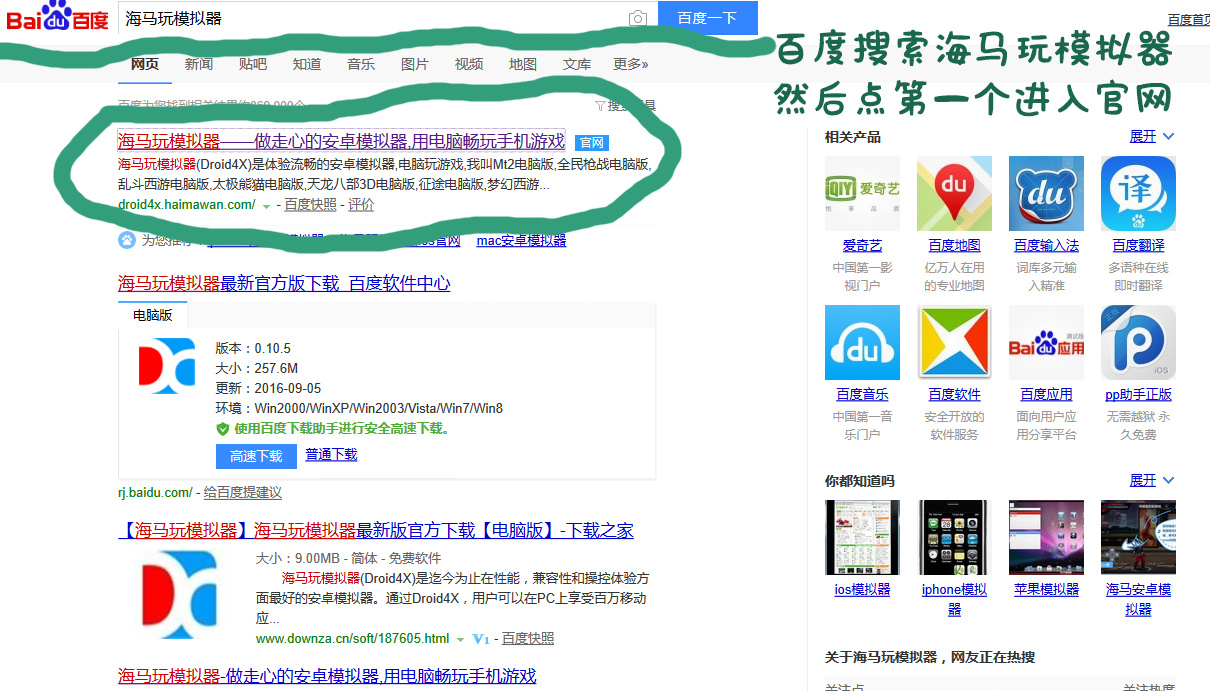Click the V1 credibility badge
This screenshot has height=691, width=1210.
point(481,639)
